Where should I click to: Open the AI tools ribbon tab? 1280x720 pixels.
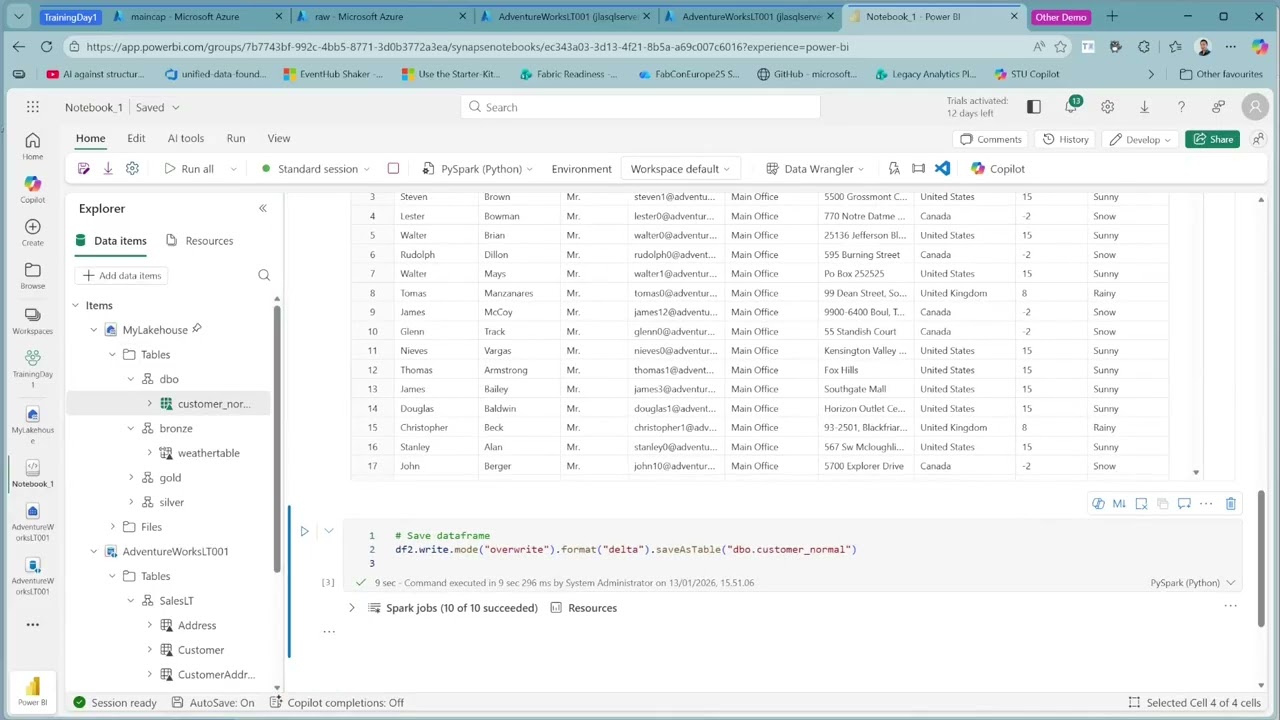point(186,139)
